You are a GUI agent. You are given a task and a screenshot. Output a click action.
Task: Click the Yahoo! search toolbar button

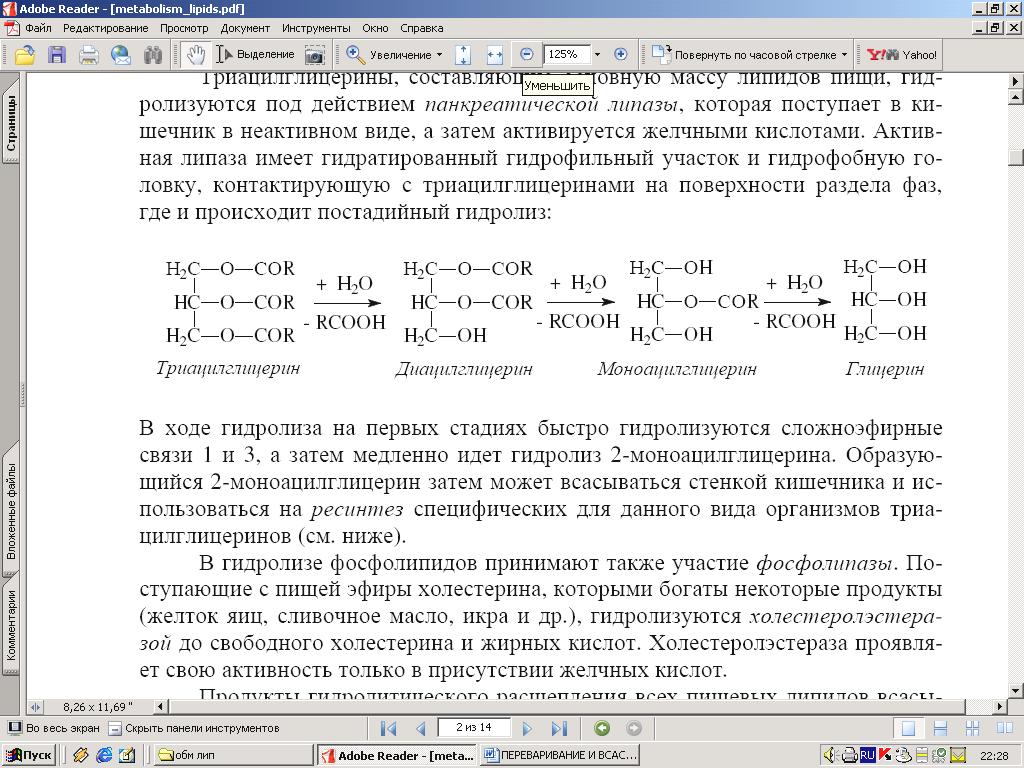click(x=902, y=55)
